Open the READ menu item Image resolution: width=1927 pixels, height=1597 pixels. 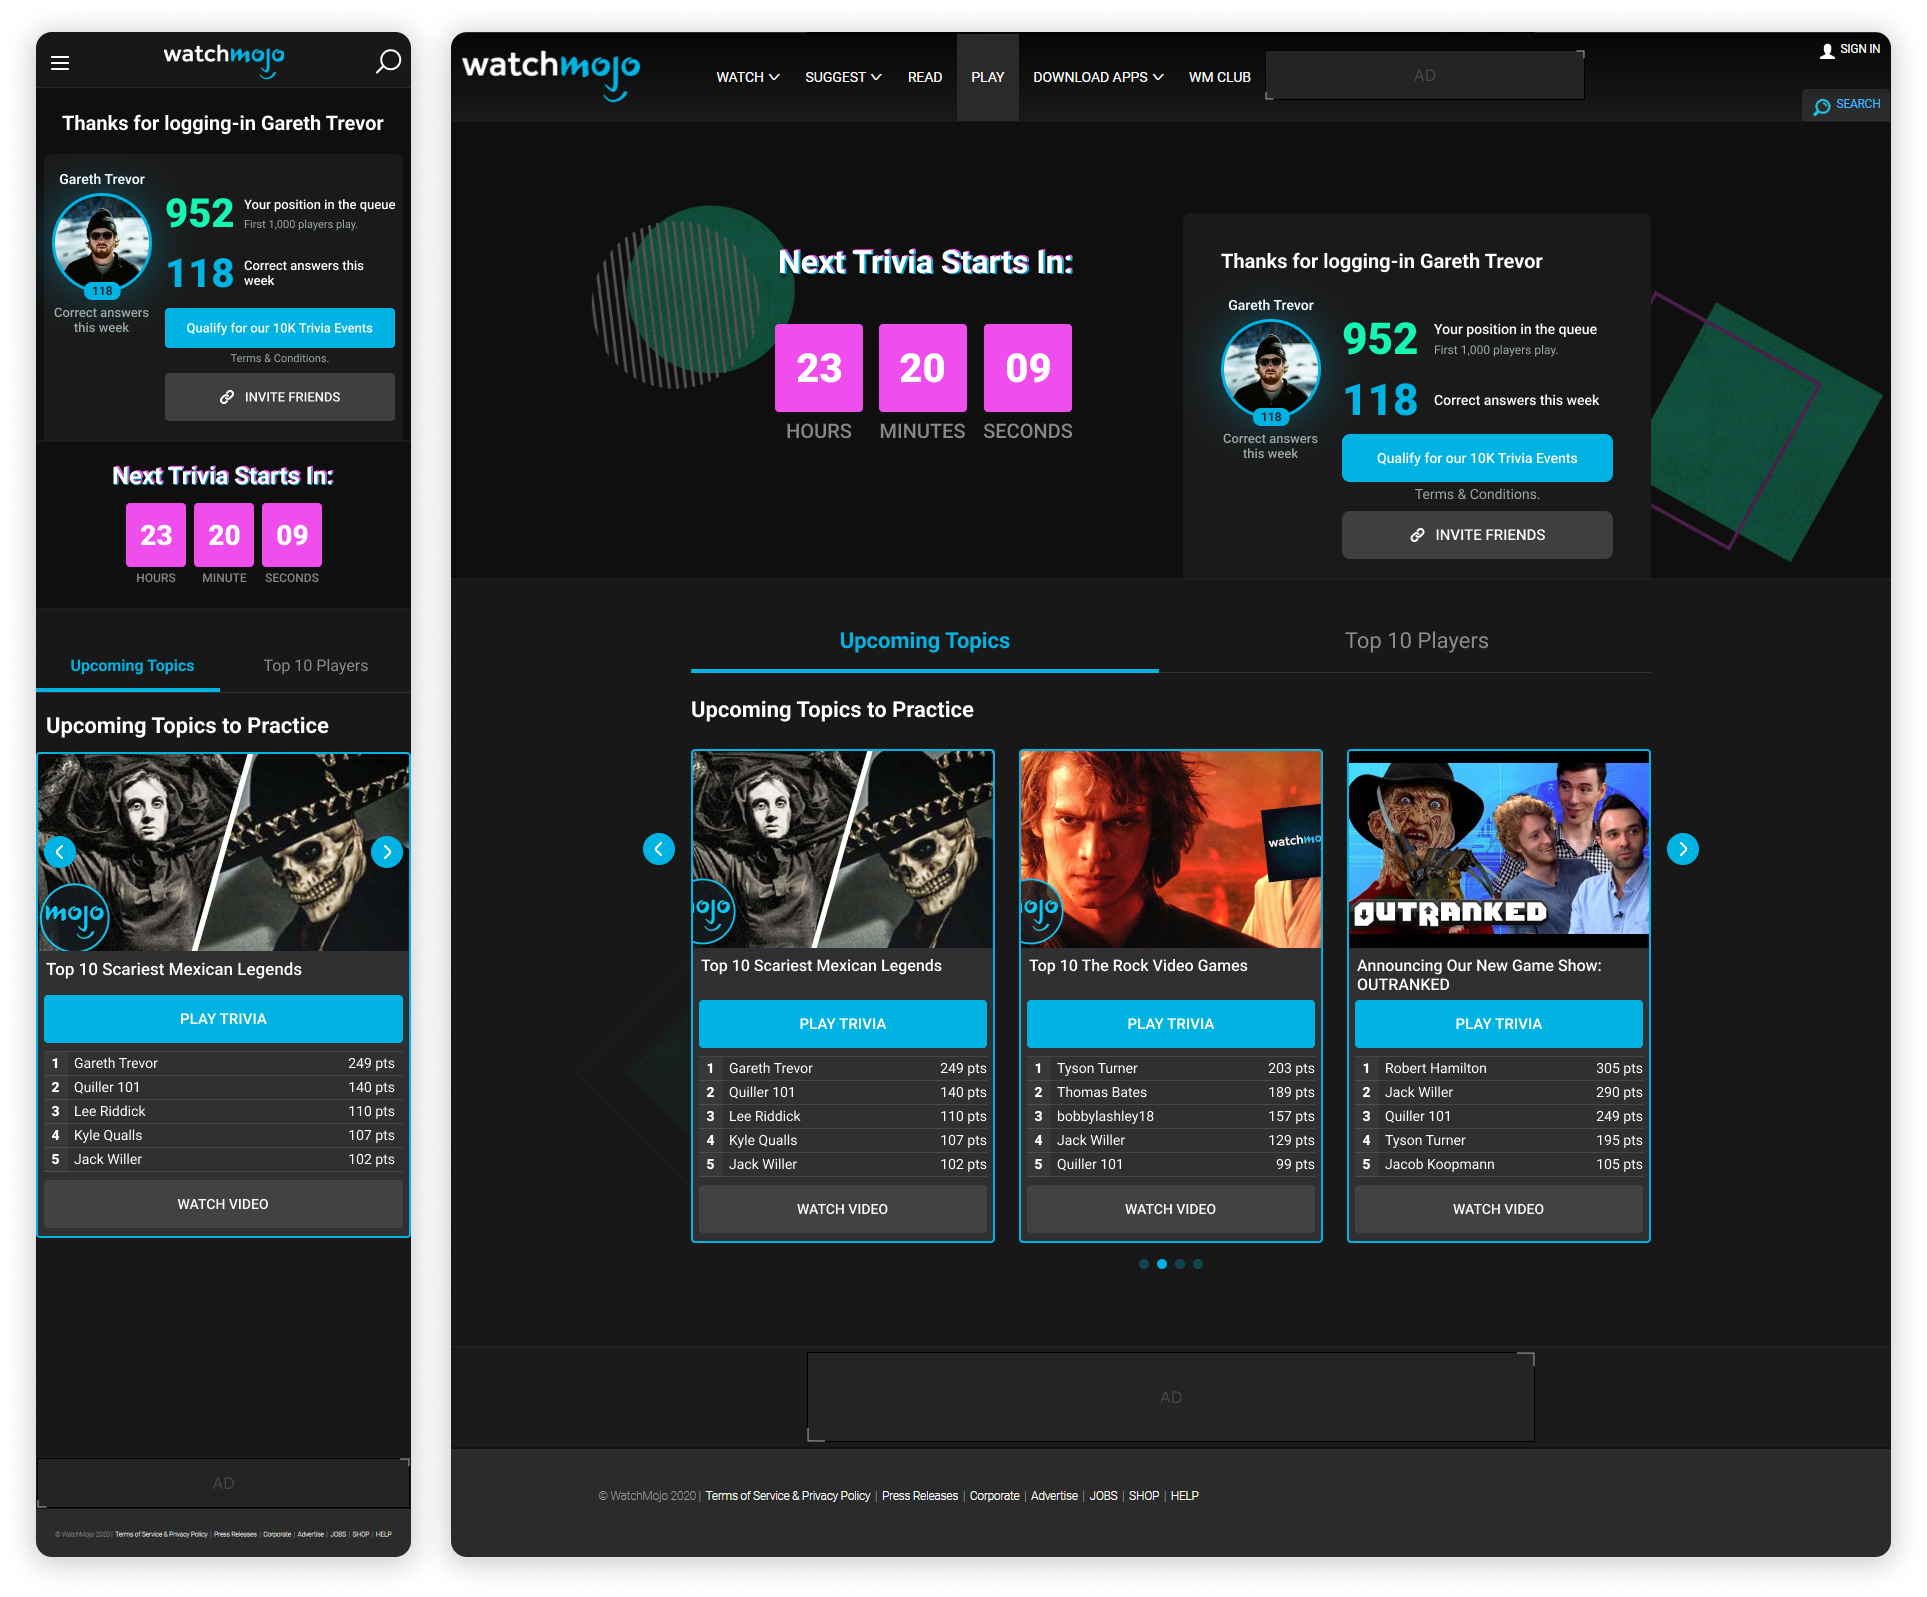[925, 77]
